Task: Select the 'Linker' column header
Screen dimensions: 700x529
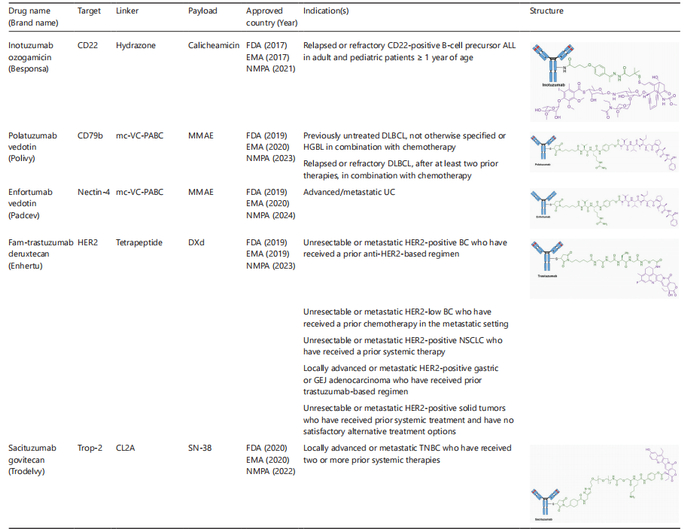Action: pyautogui.click(x=127, y=11)
